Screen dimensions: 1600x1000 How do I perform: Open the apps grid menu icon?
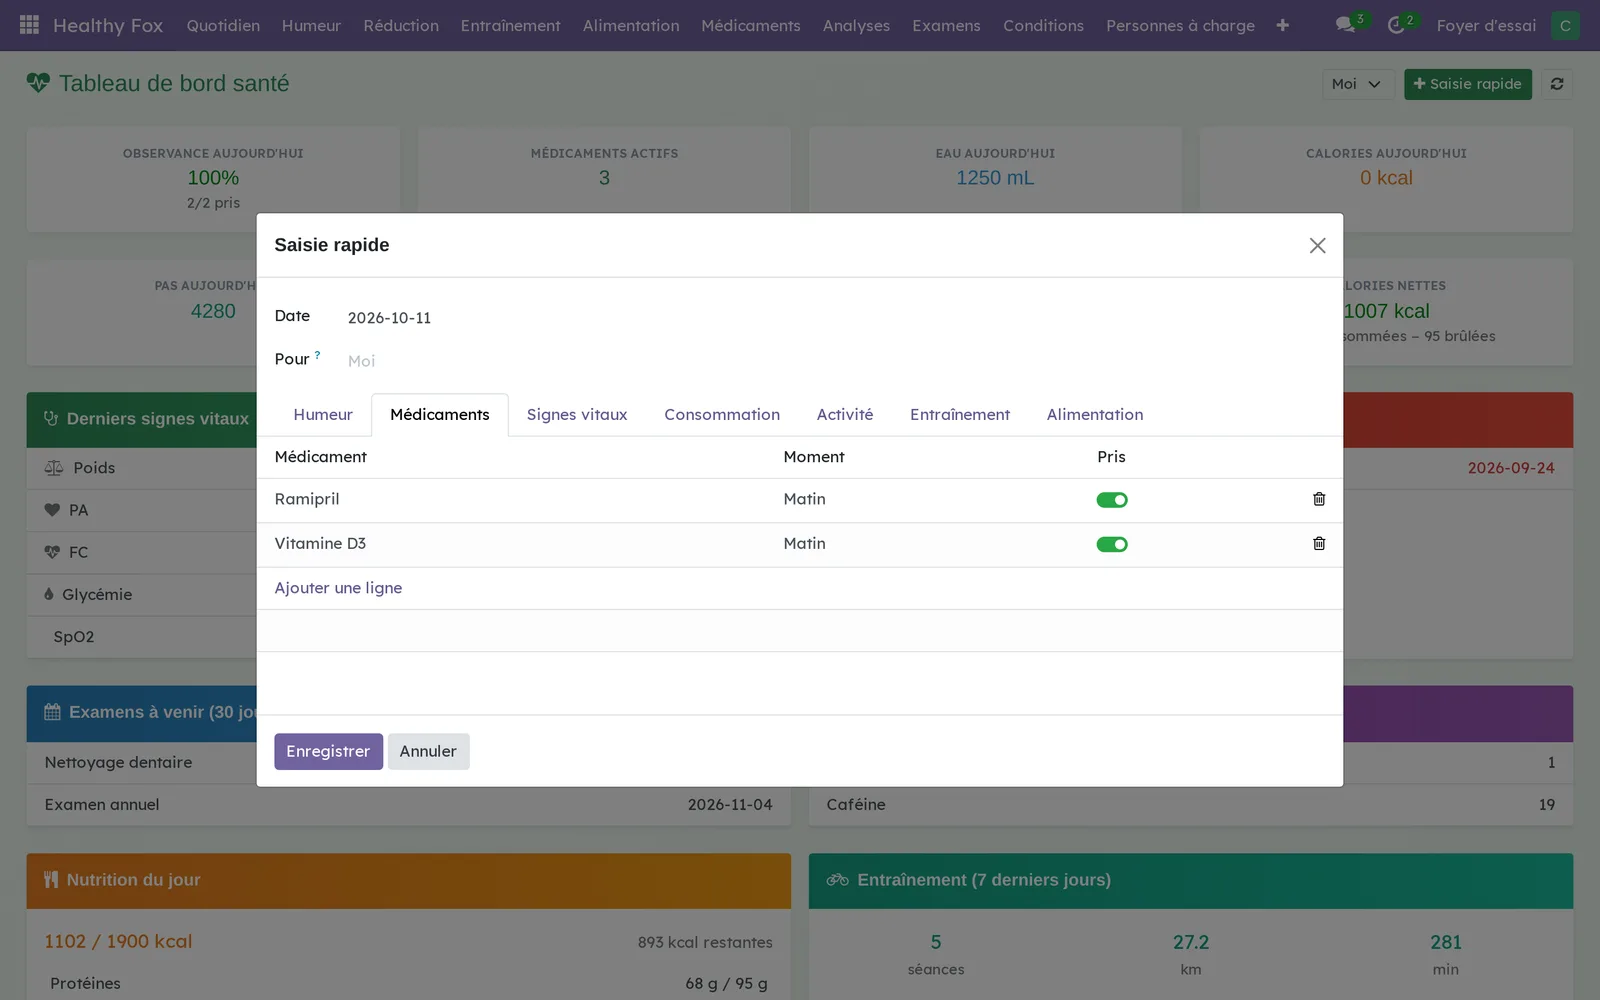(29, 25)
